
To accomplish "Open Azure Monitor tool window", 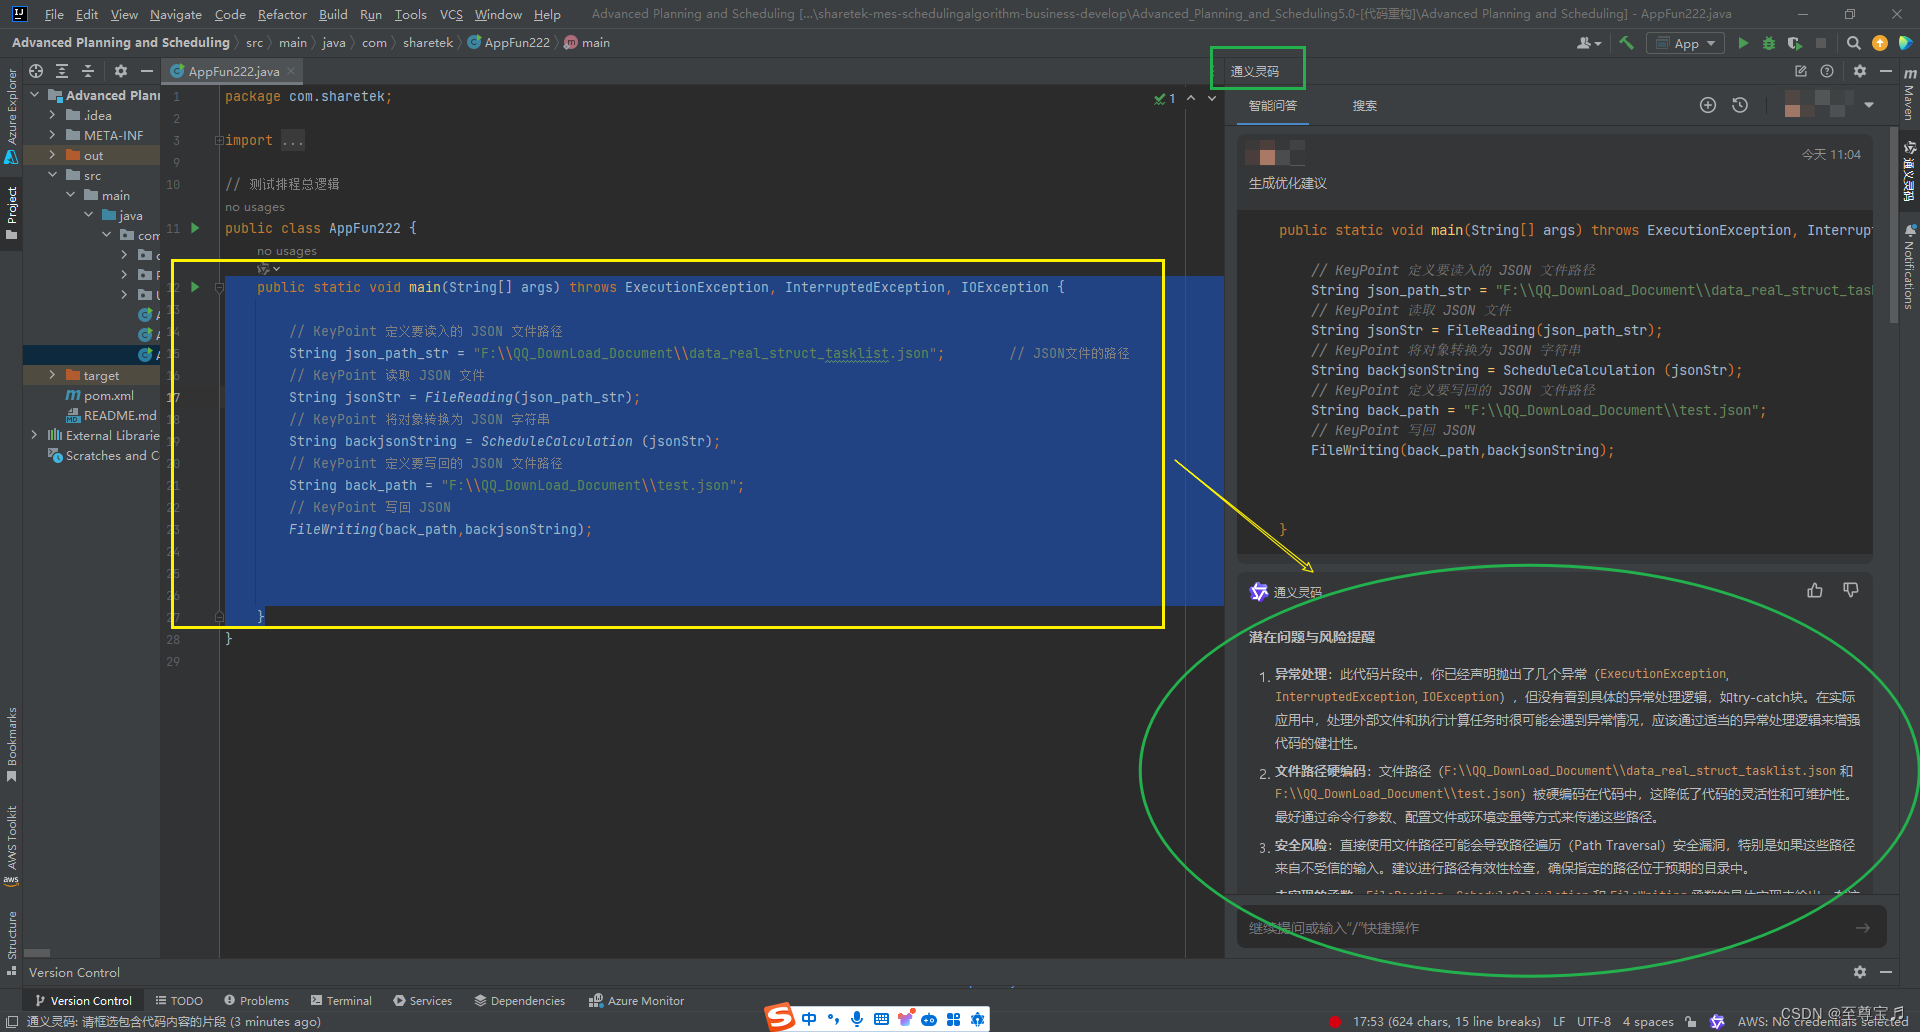I will coord(637,1000).
